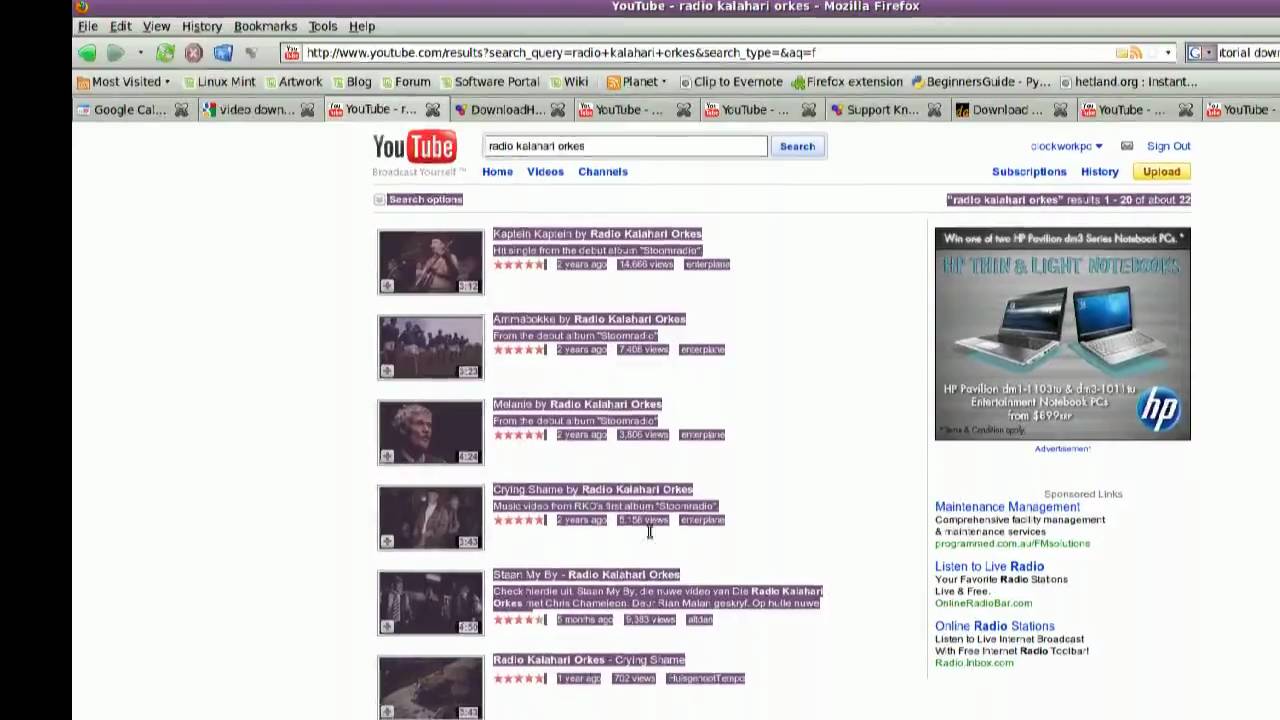Close the Google Cal... tab
Viewport: 1280px width, 720px height.
coord(181,110)
